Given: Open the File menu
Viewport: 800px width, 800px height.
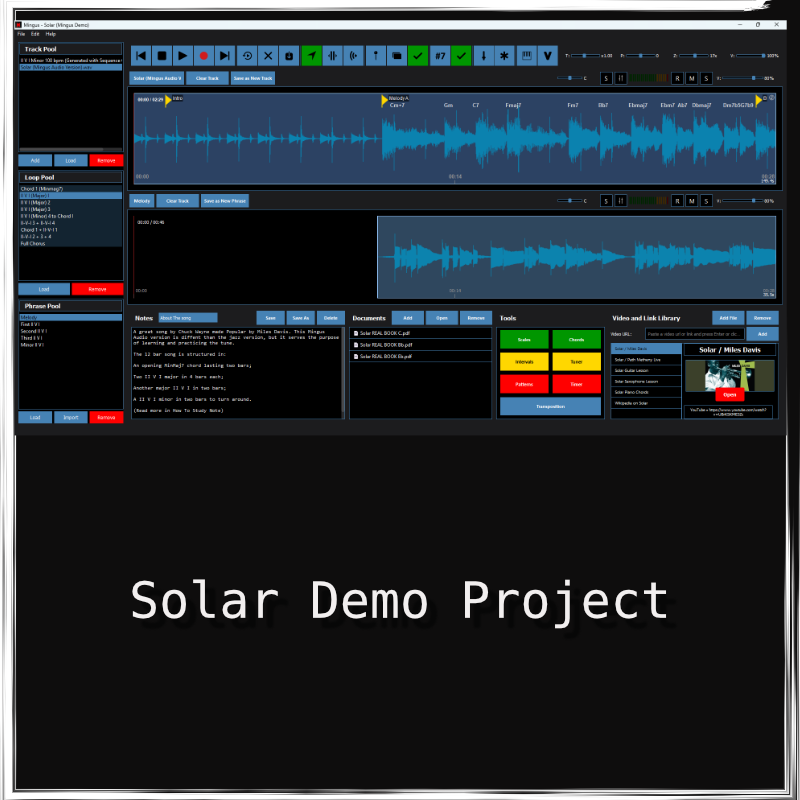Looking at the screenshot, I should click(x=20, y=34).
